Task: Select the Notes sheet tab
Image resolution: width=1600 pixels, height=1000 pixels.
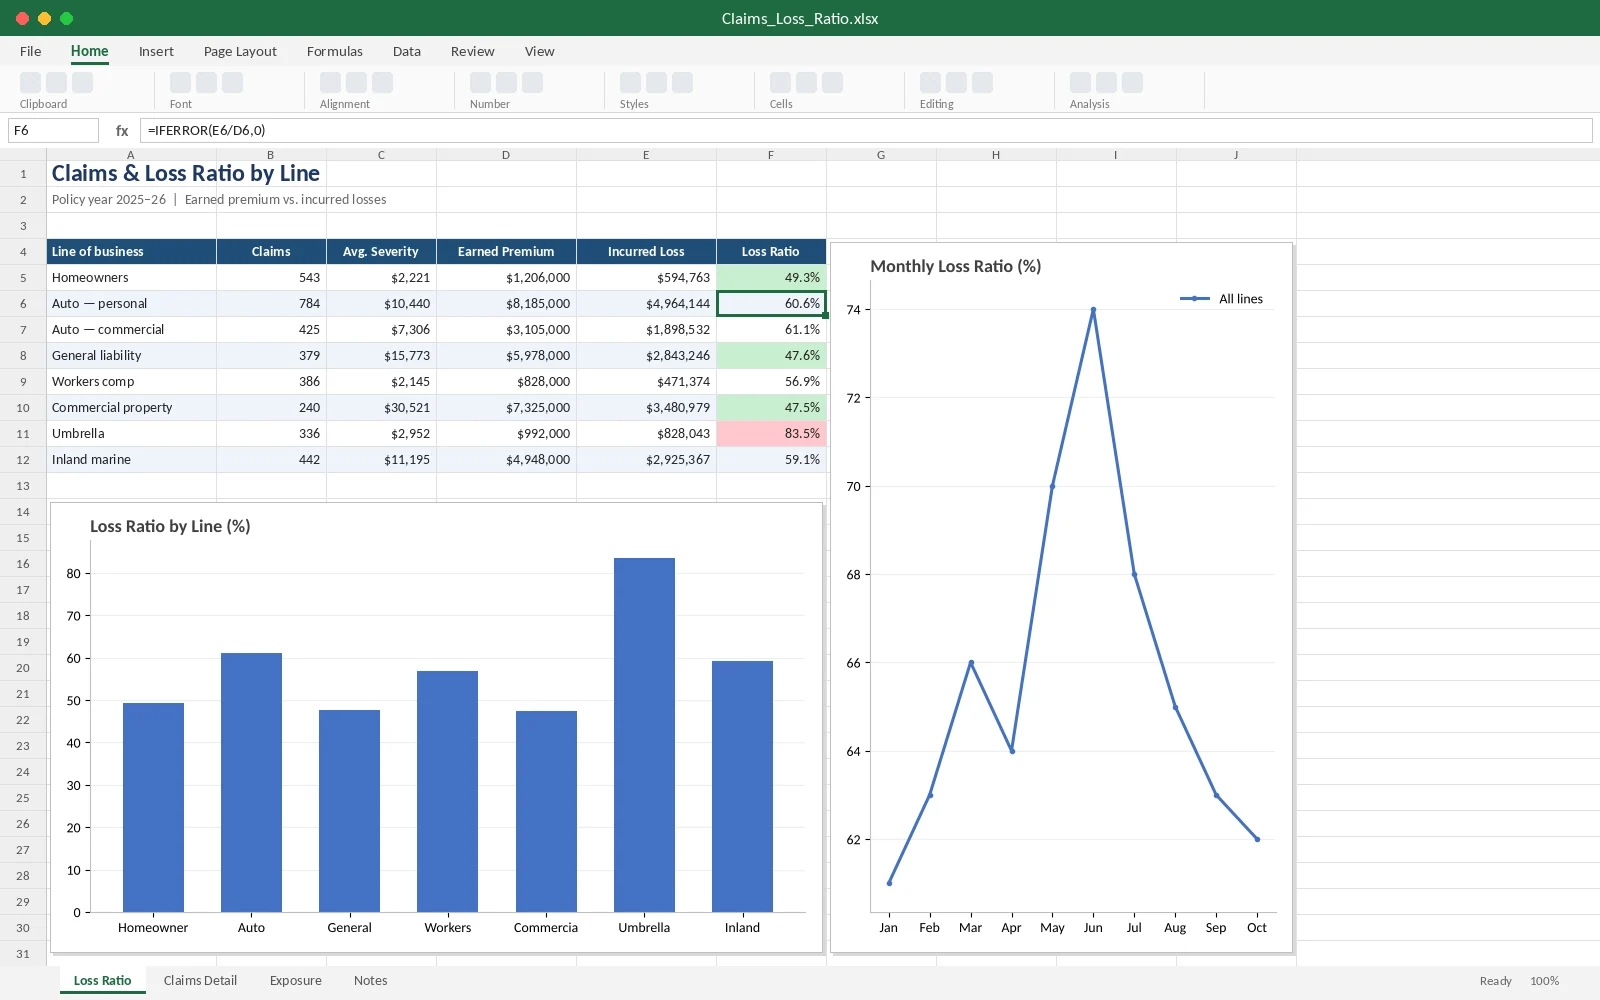Action: point(370,980)
